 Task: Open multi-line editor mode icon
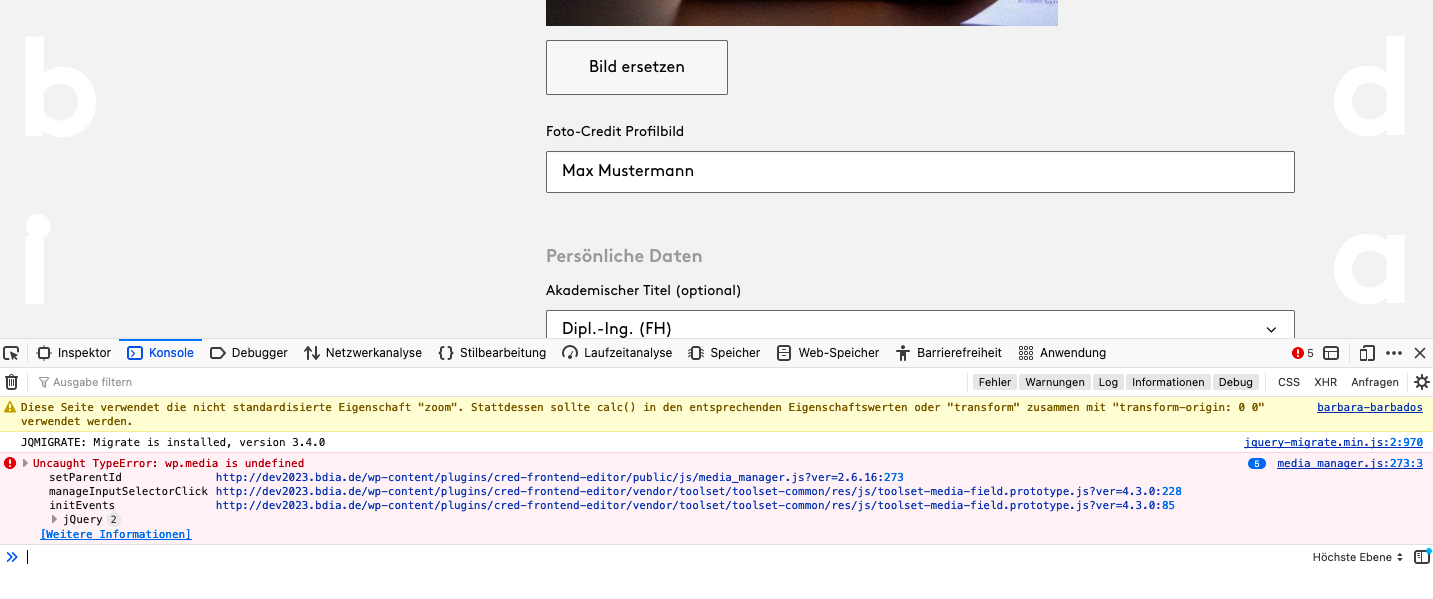(x=1421, y=557)
